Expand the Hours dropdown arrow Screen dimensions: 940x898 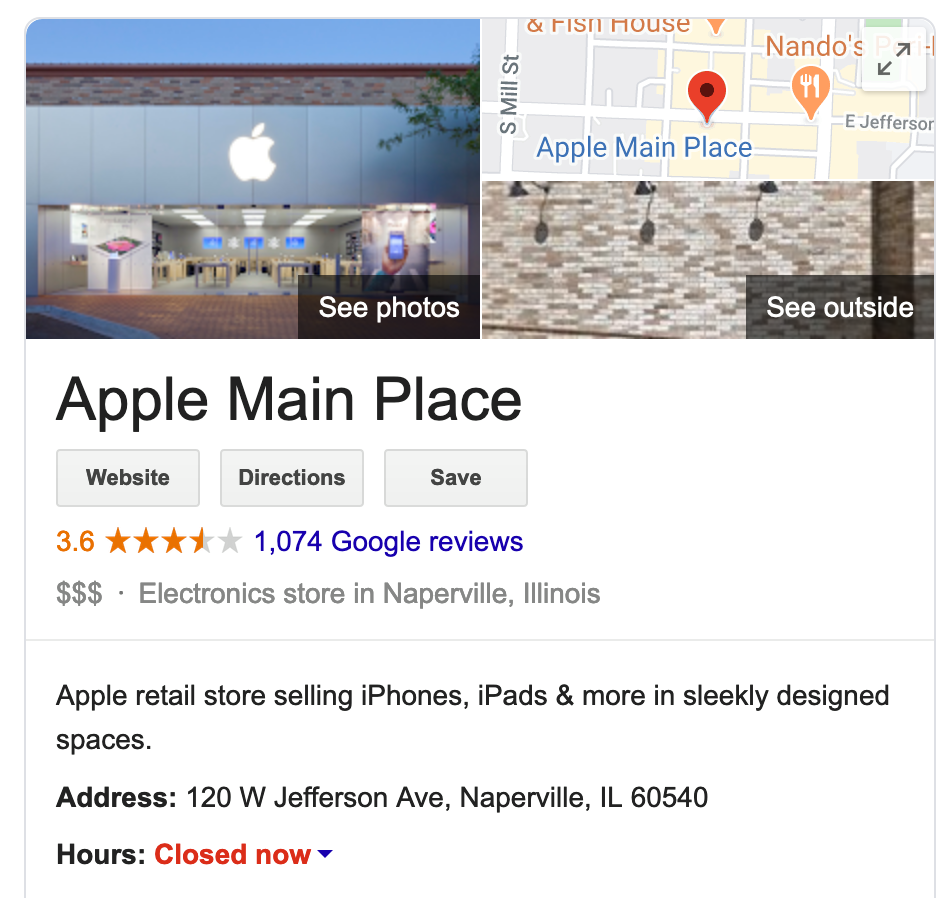(325, 855)
